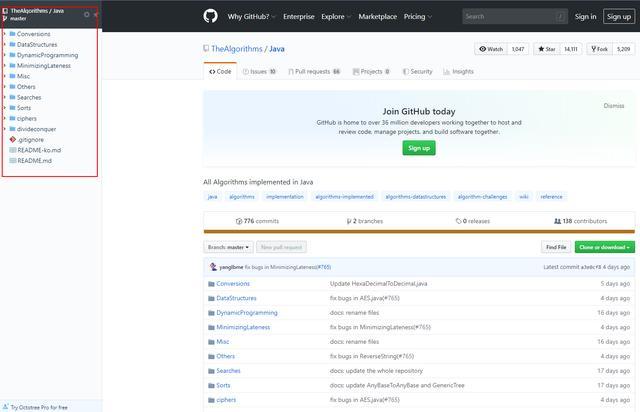
Task: Click the GitHub search field
Action: pos(514,16)
